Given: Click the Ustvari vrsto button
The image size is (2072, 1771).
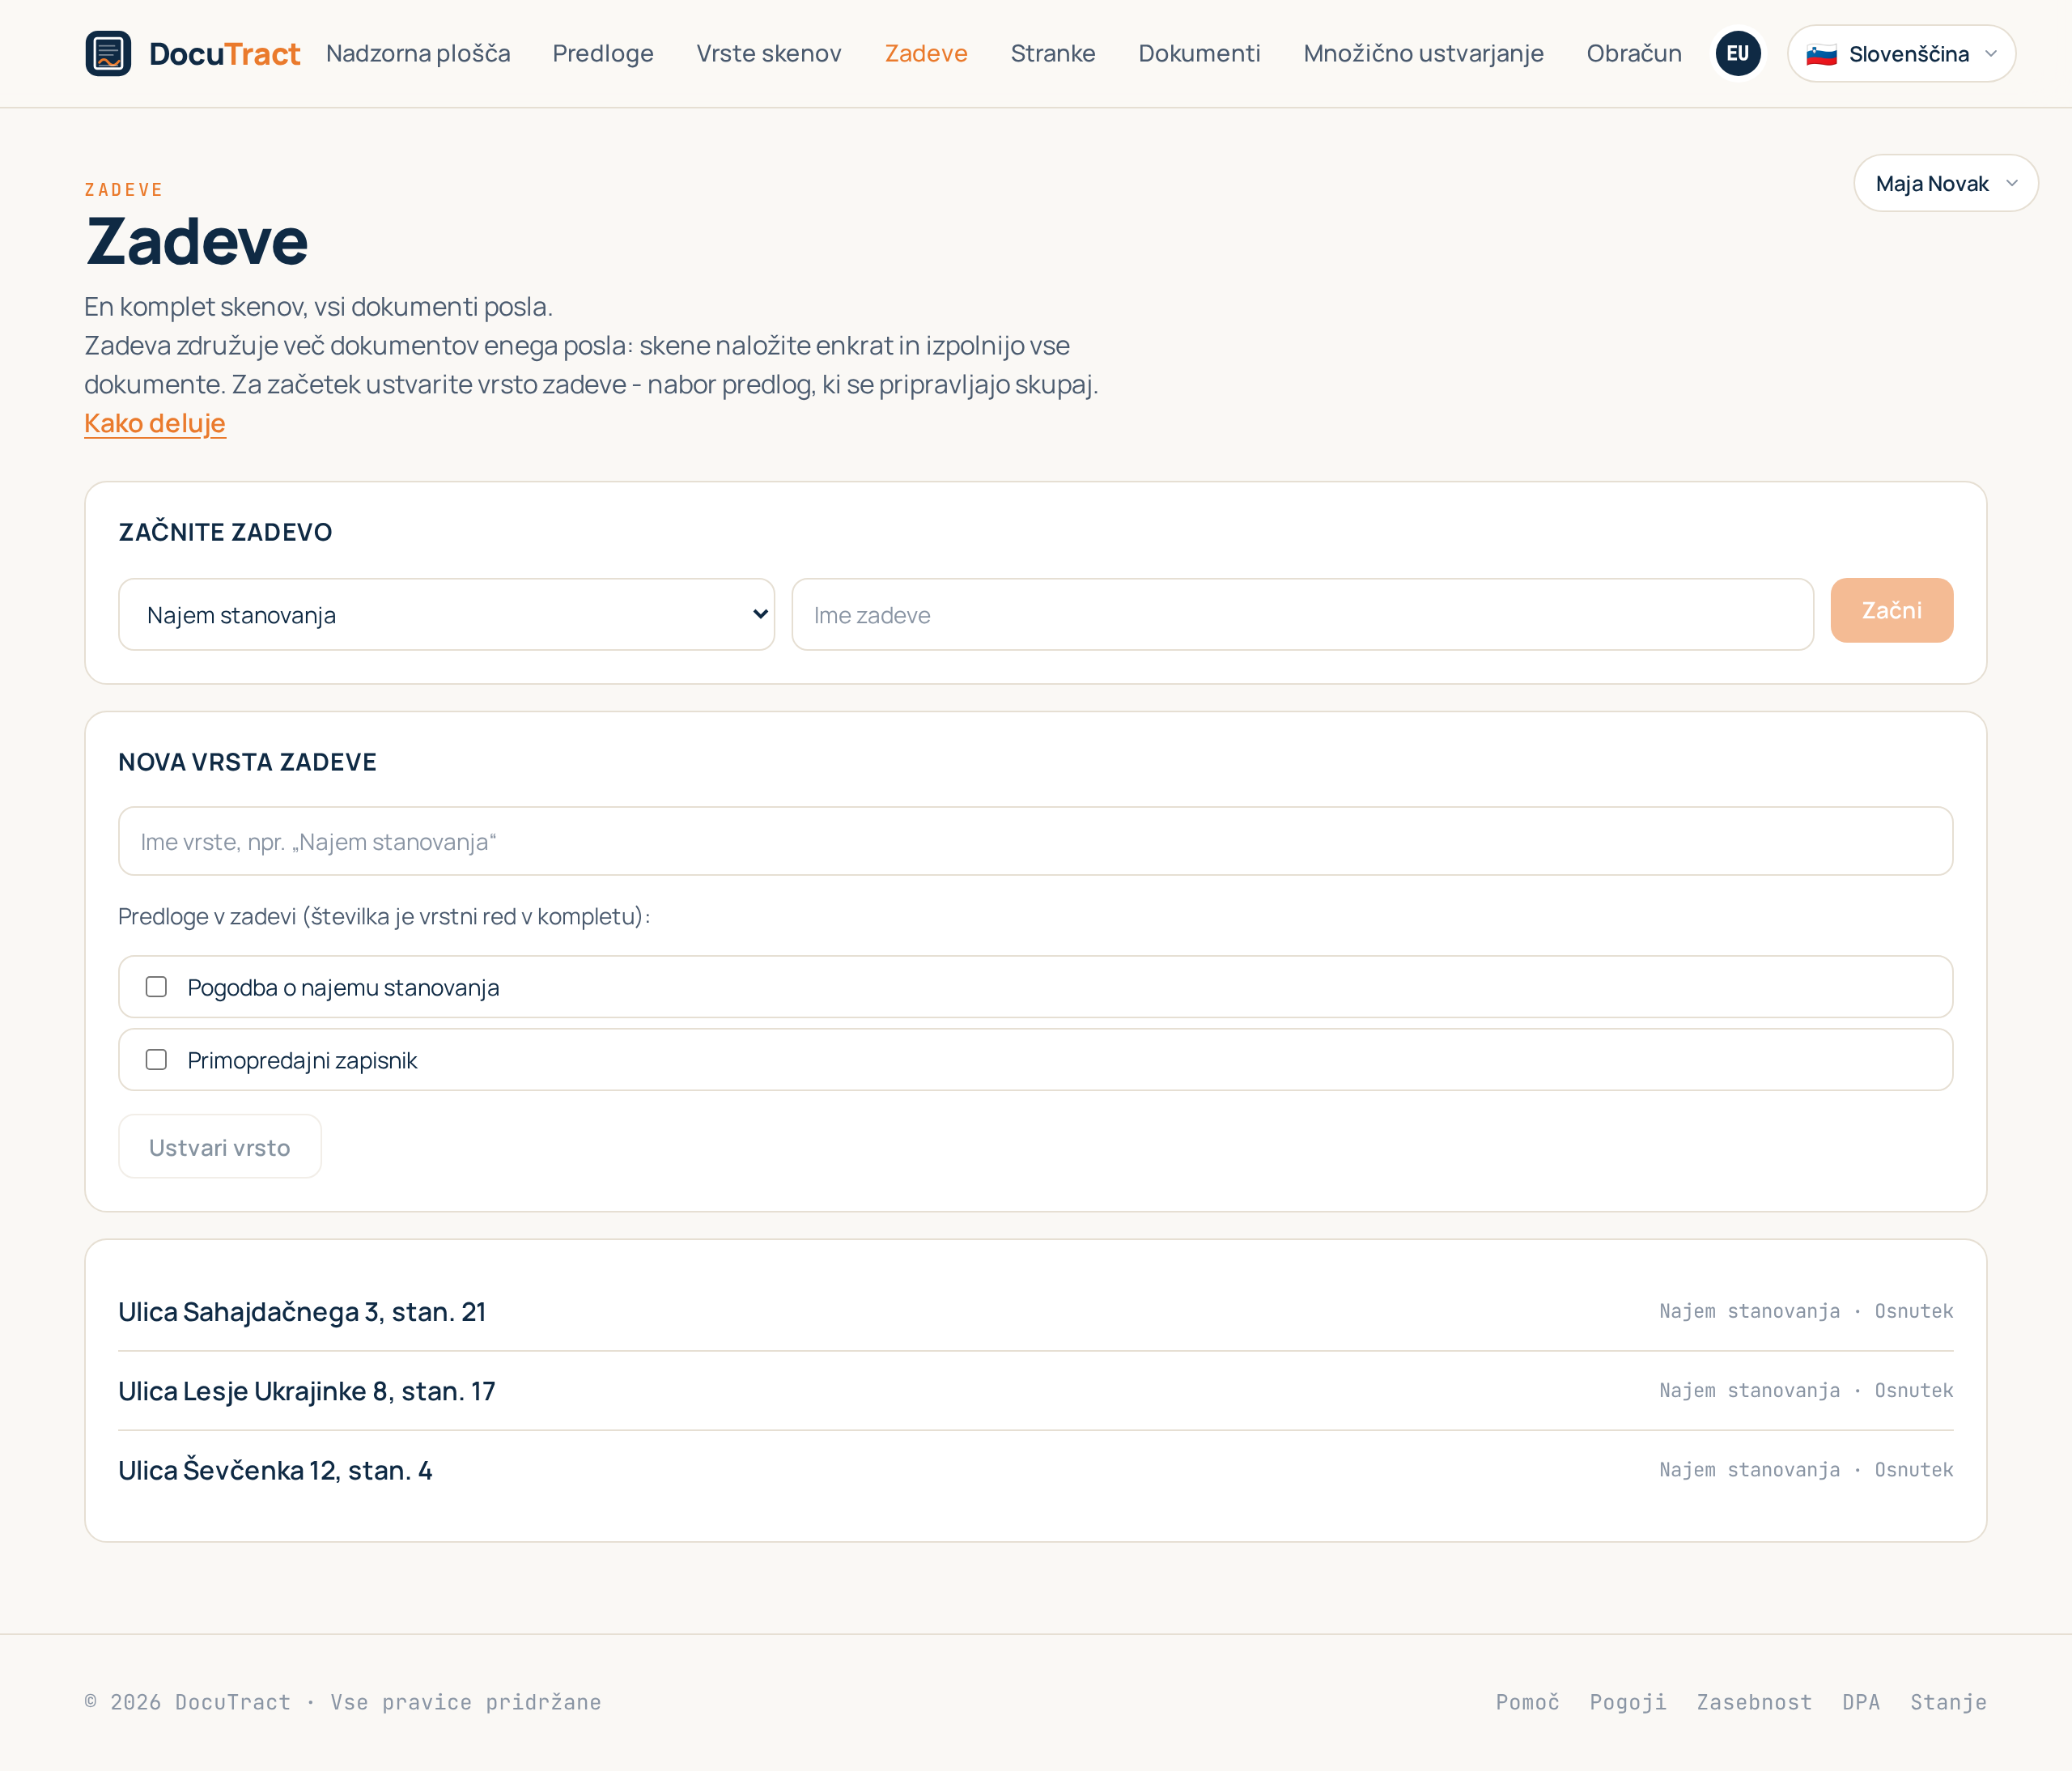Looking at the screenshot, I should (220, 1146).
